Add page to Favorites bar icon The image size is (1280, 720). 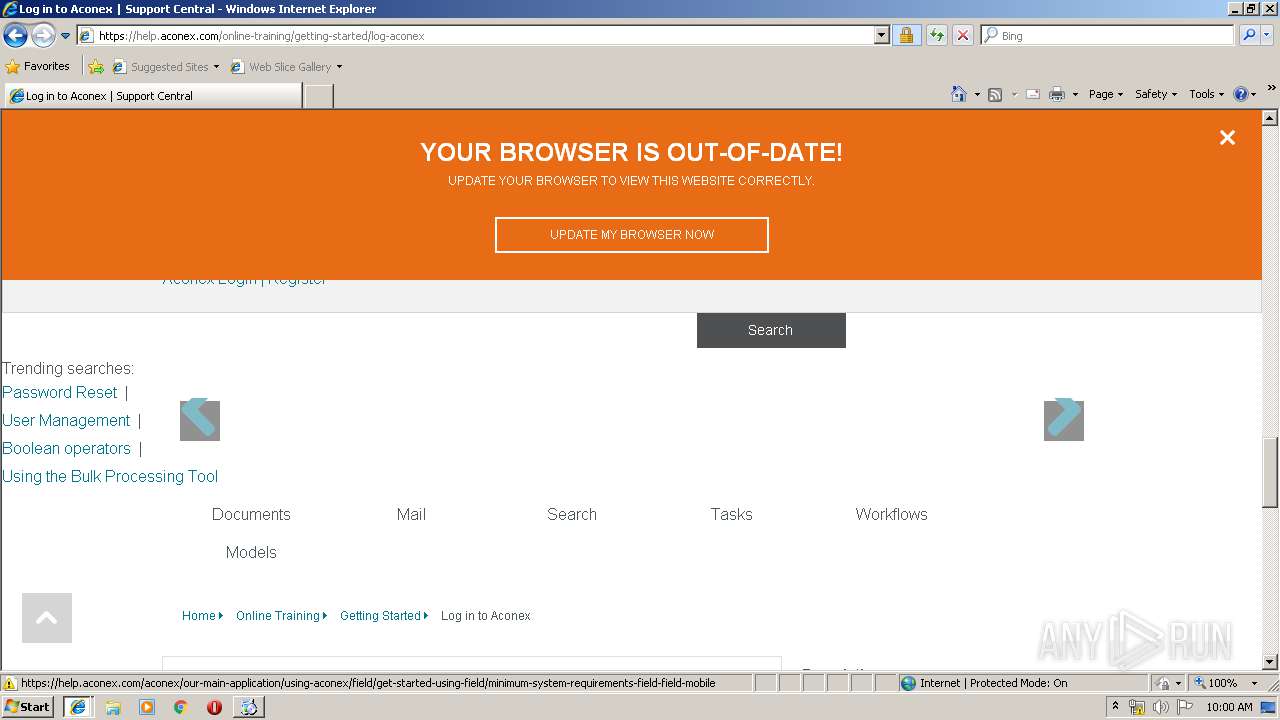coord(96,67)
